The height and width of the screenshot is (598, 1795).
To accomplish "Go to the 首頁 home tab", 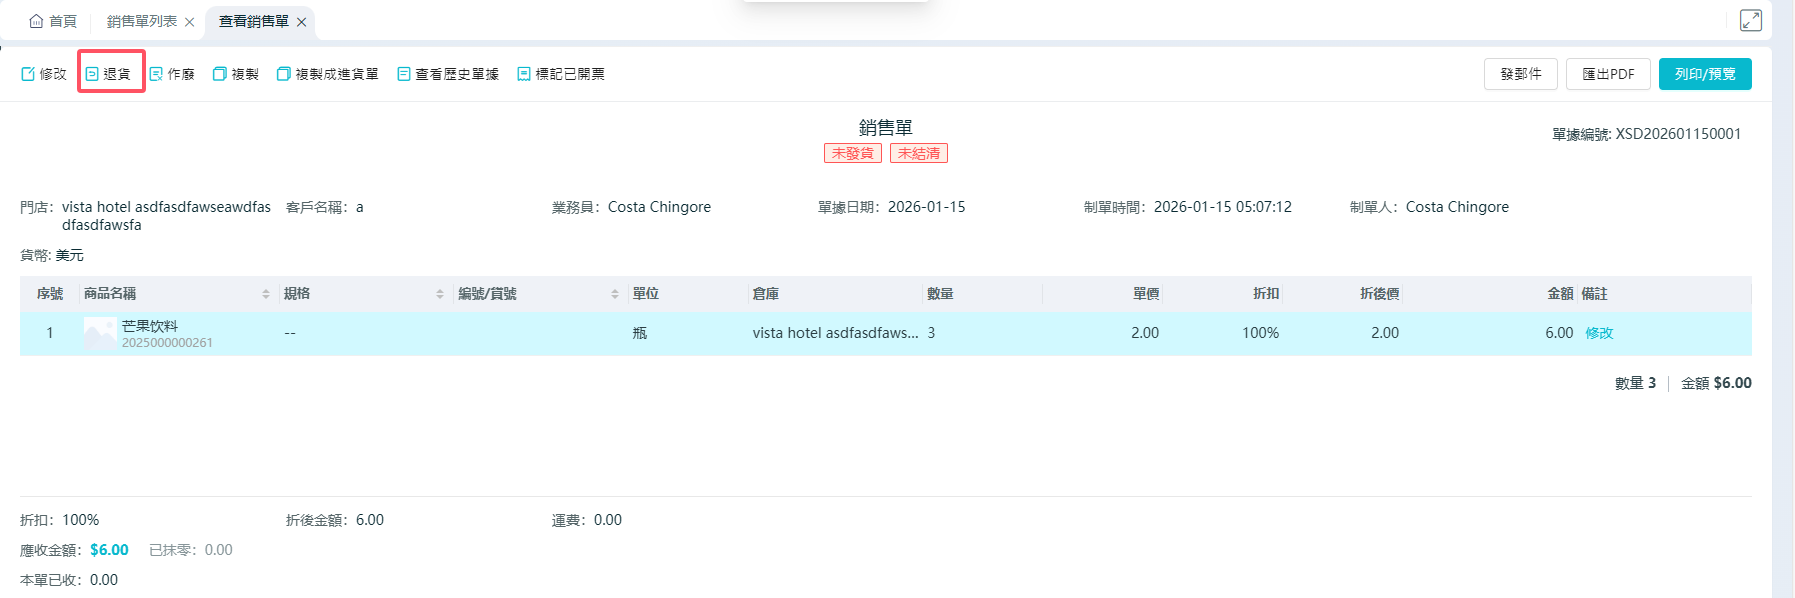I will tap(53, 21).
